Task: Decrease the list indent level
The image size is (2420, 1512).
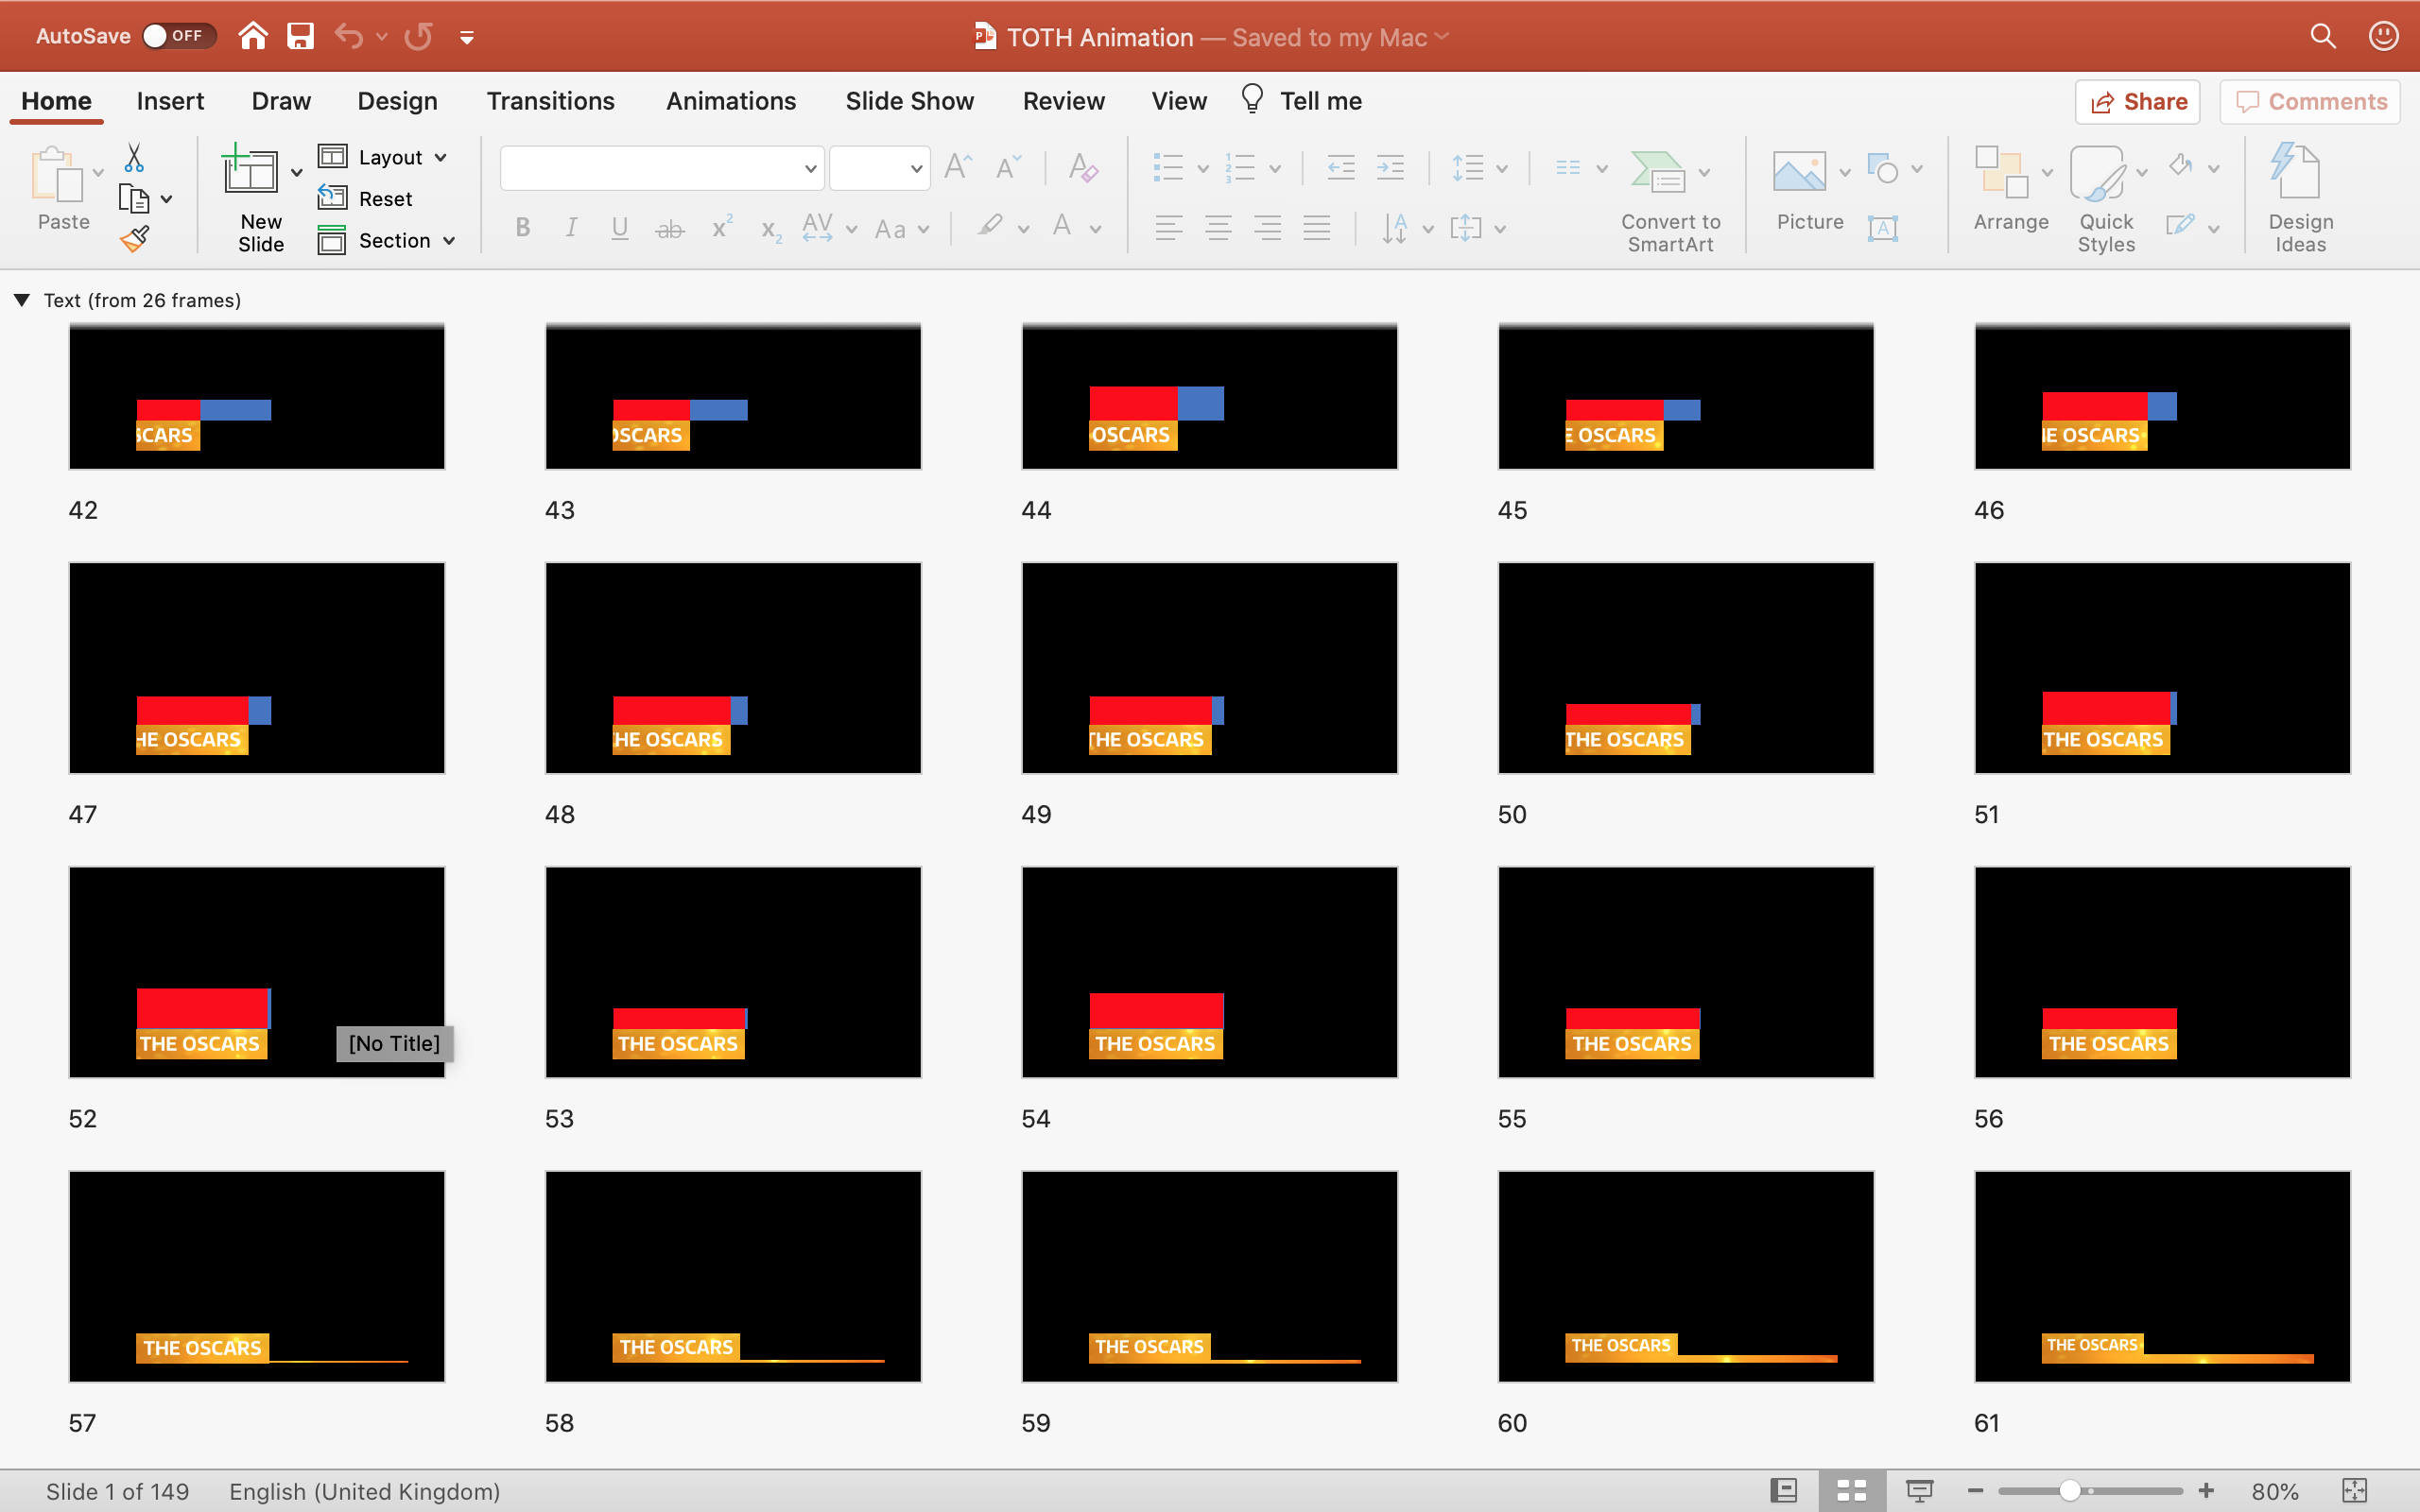Action: click(1340, 168)
